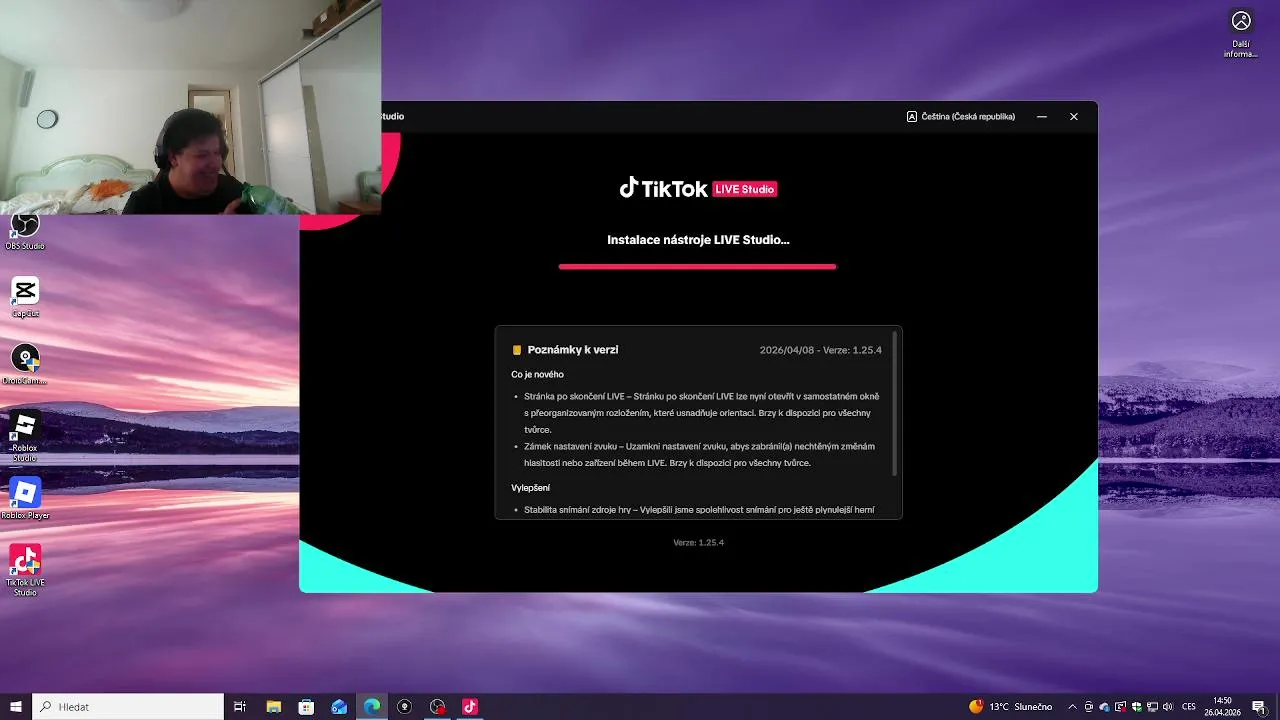Click the Meet Now tray icon
Screen dimensions: 1280x720
click(1088, 706)
